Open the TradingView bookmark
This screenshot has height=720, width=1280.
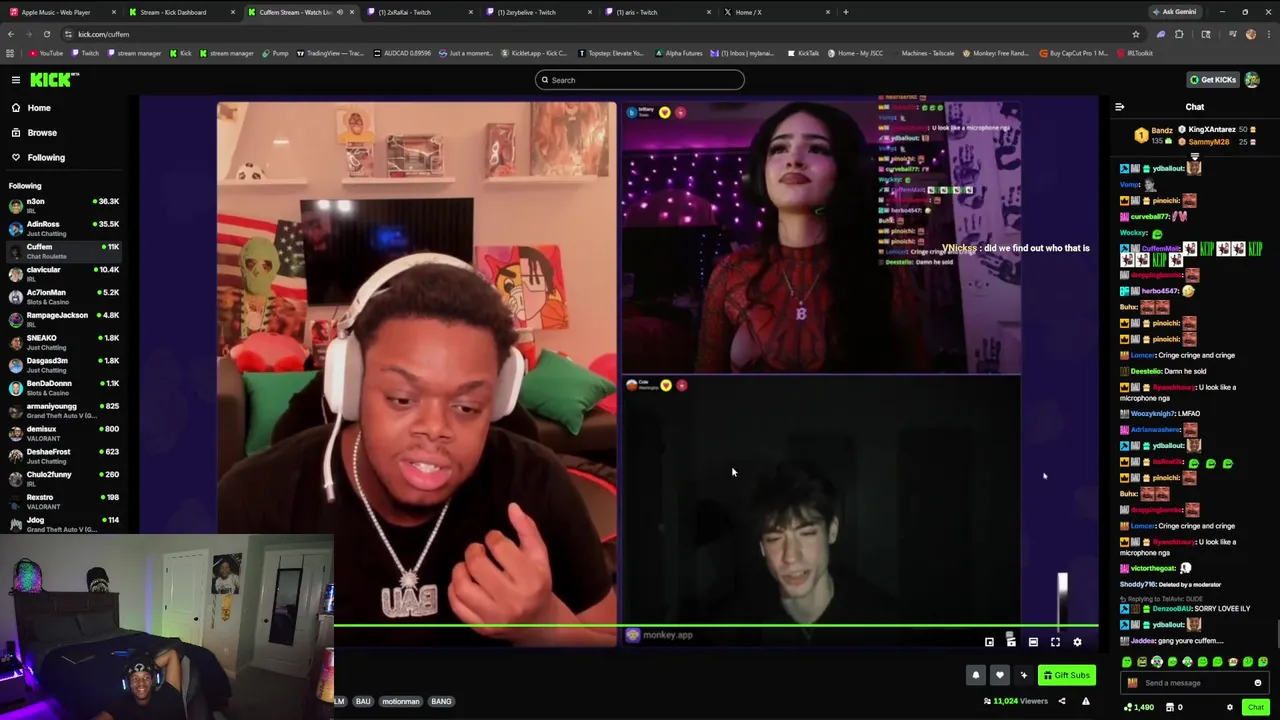click(x=329, y=53)
